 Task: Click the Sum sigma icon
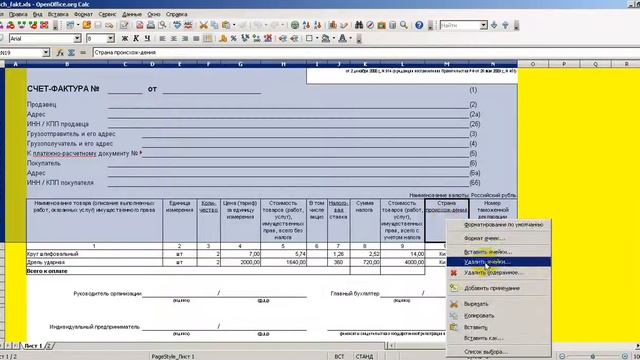click(x=71, y=53)
